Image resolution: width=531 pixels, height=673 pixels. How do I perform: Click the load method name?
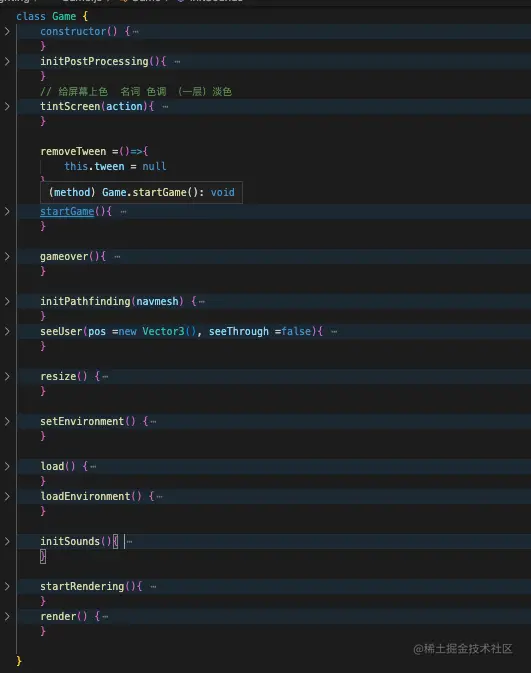(52, 467)
